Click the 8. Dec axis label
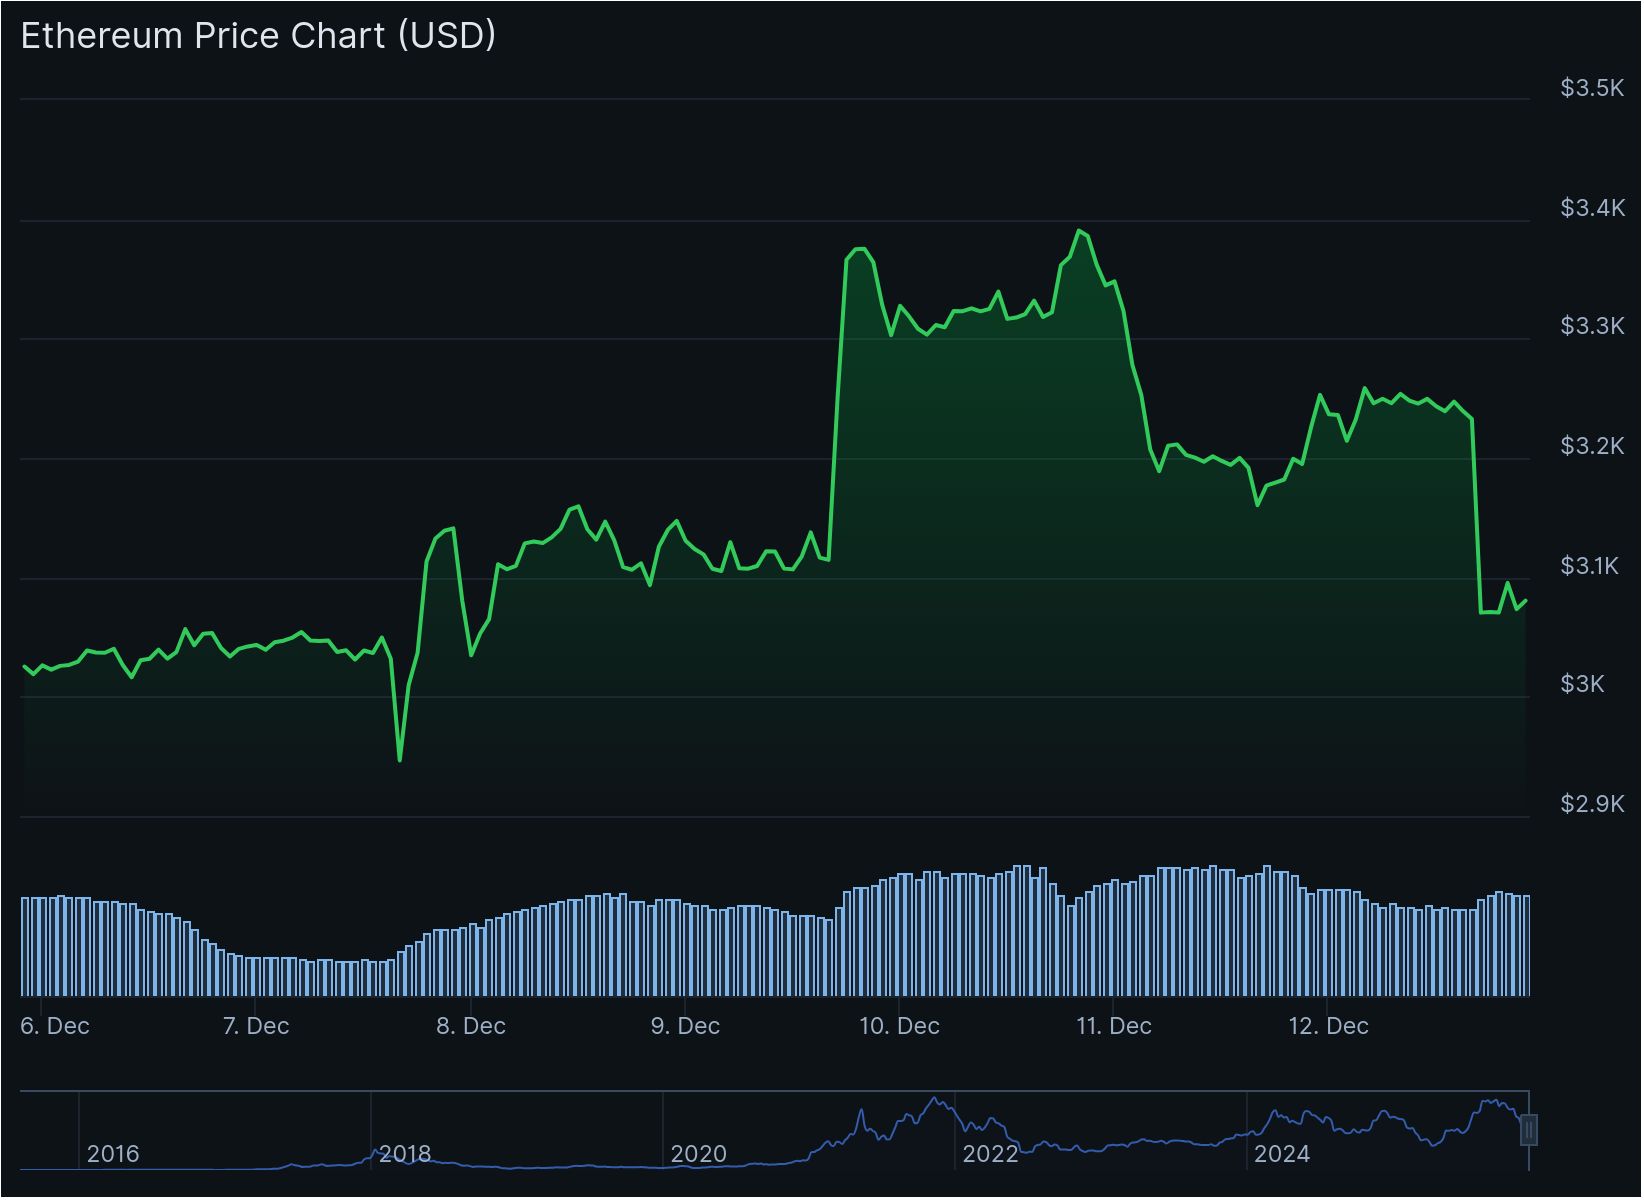The width and height of the screenshot is (1644, 1200). [471, 1026]
